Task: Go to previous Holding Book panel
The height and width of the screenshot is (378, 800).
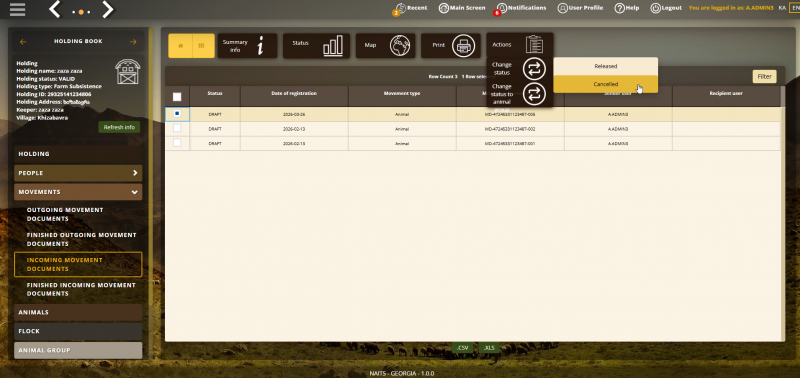Action: click(x=22, y=42)
